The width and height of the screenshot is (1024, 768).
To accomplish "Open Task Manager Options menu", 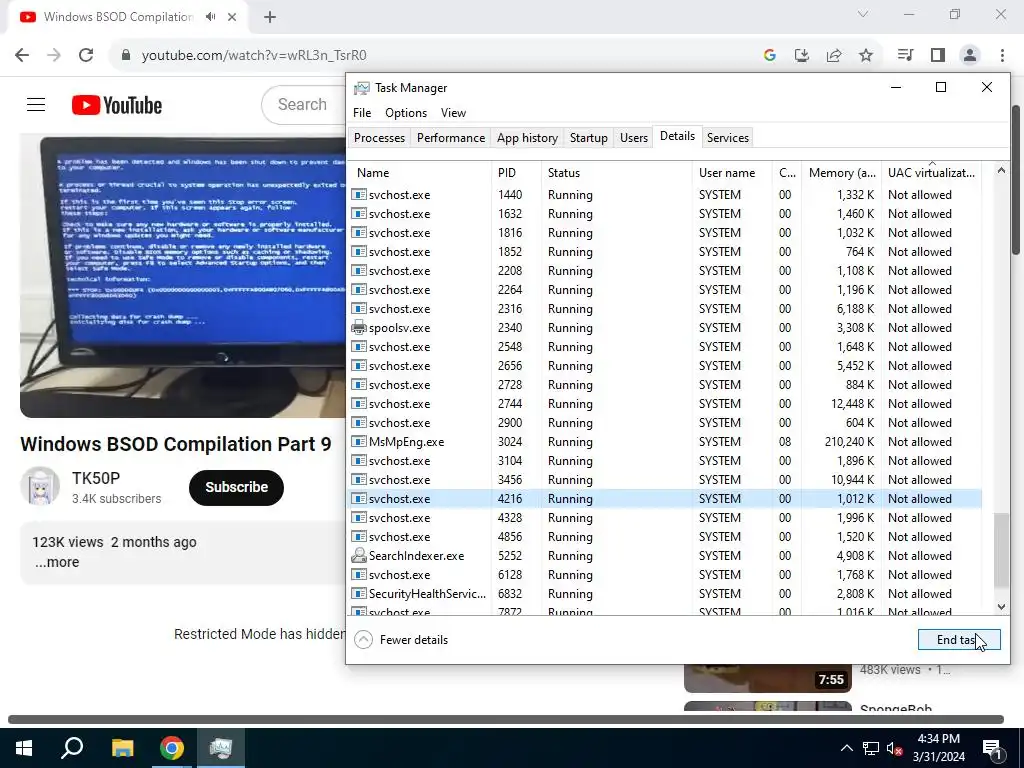I will coord(406,113).
